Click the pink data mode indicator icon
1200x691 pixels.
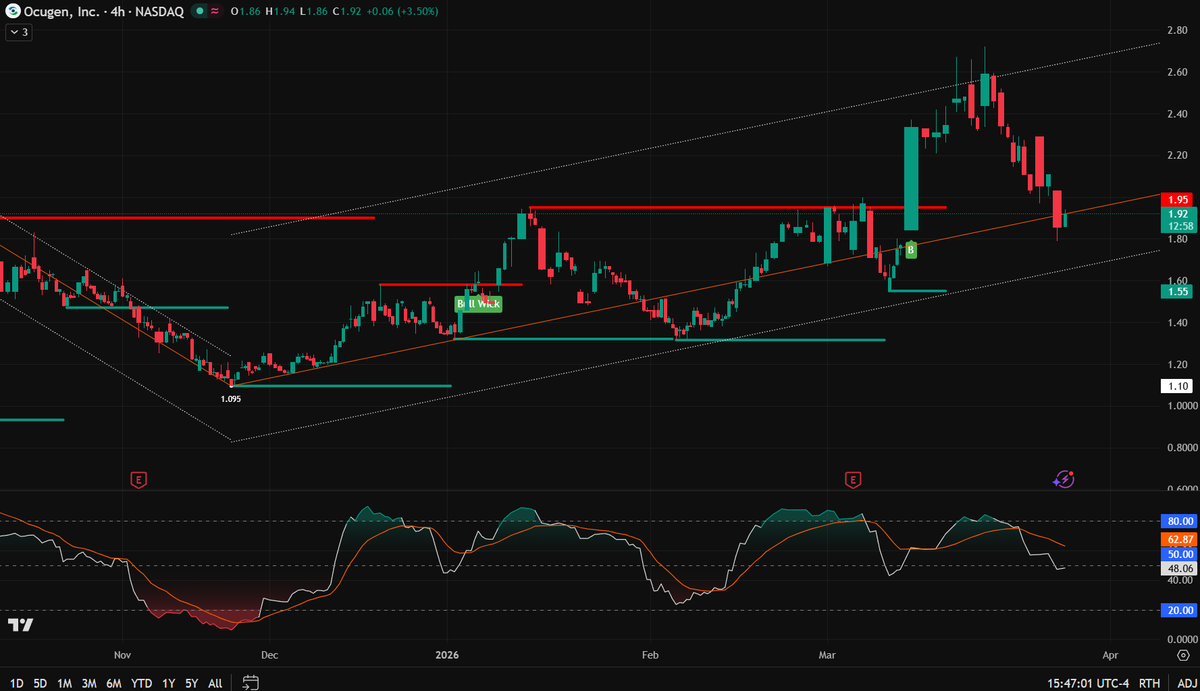tap(216, 11)
